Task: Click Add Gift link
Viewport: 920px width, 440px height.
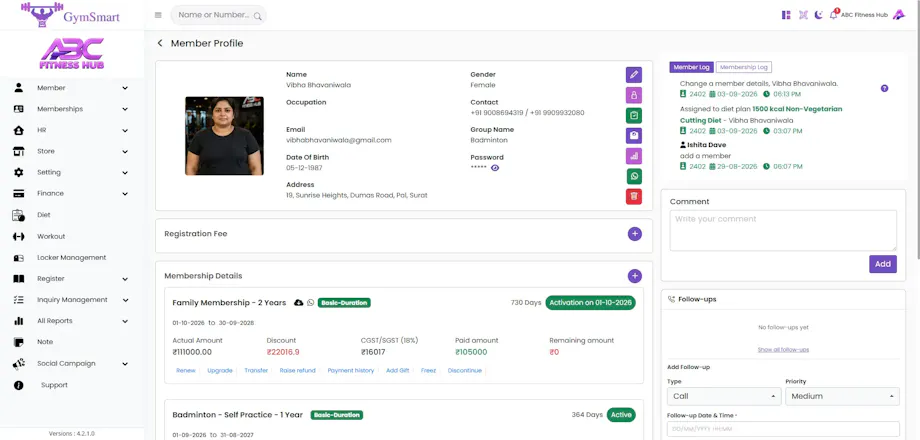Action: [398, 371]
